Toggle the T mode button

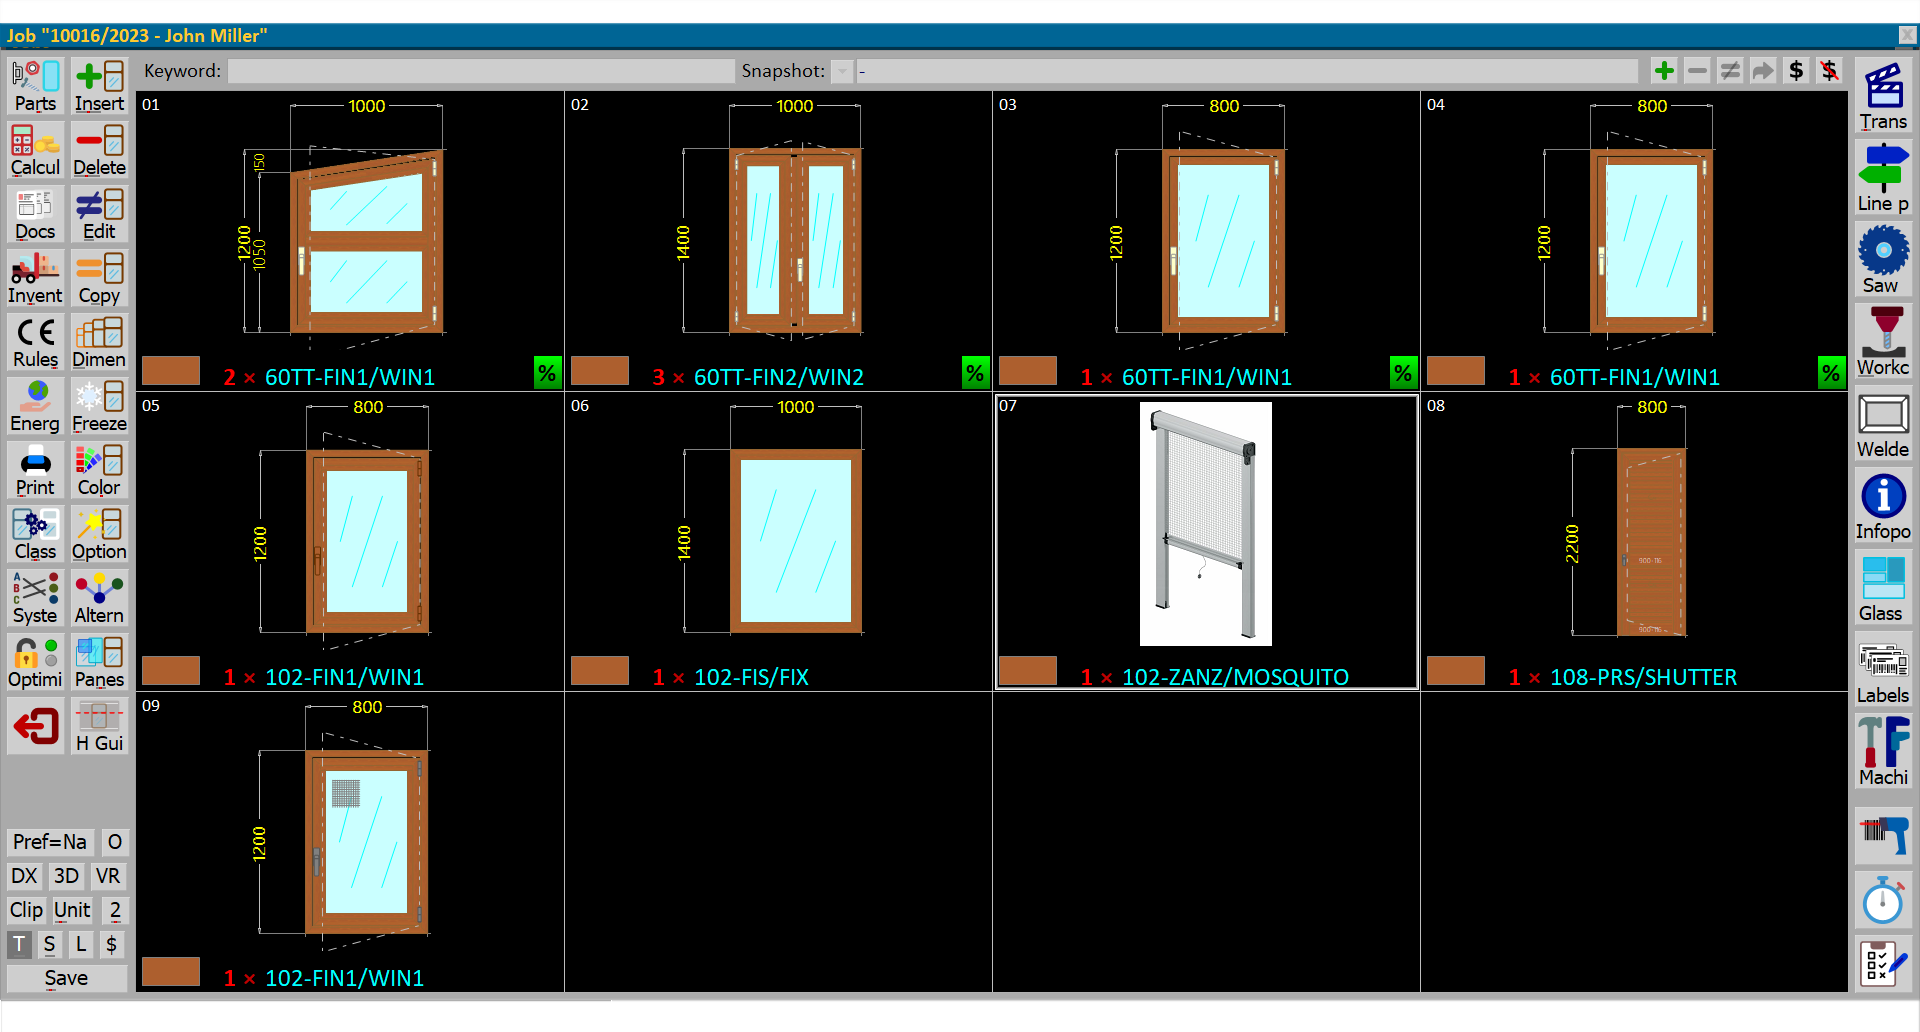tap(19, 944)
